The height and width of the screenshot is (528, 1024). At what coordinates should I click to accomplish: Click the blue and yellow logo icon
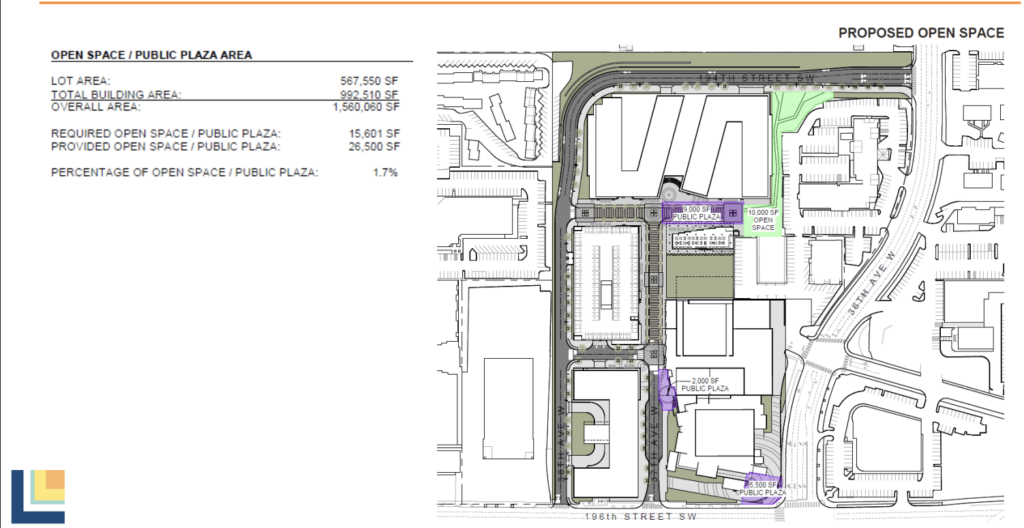pos(40,495)
